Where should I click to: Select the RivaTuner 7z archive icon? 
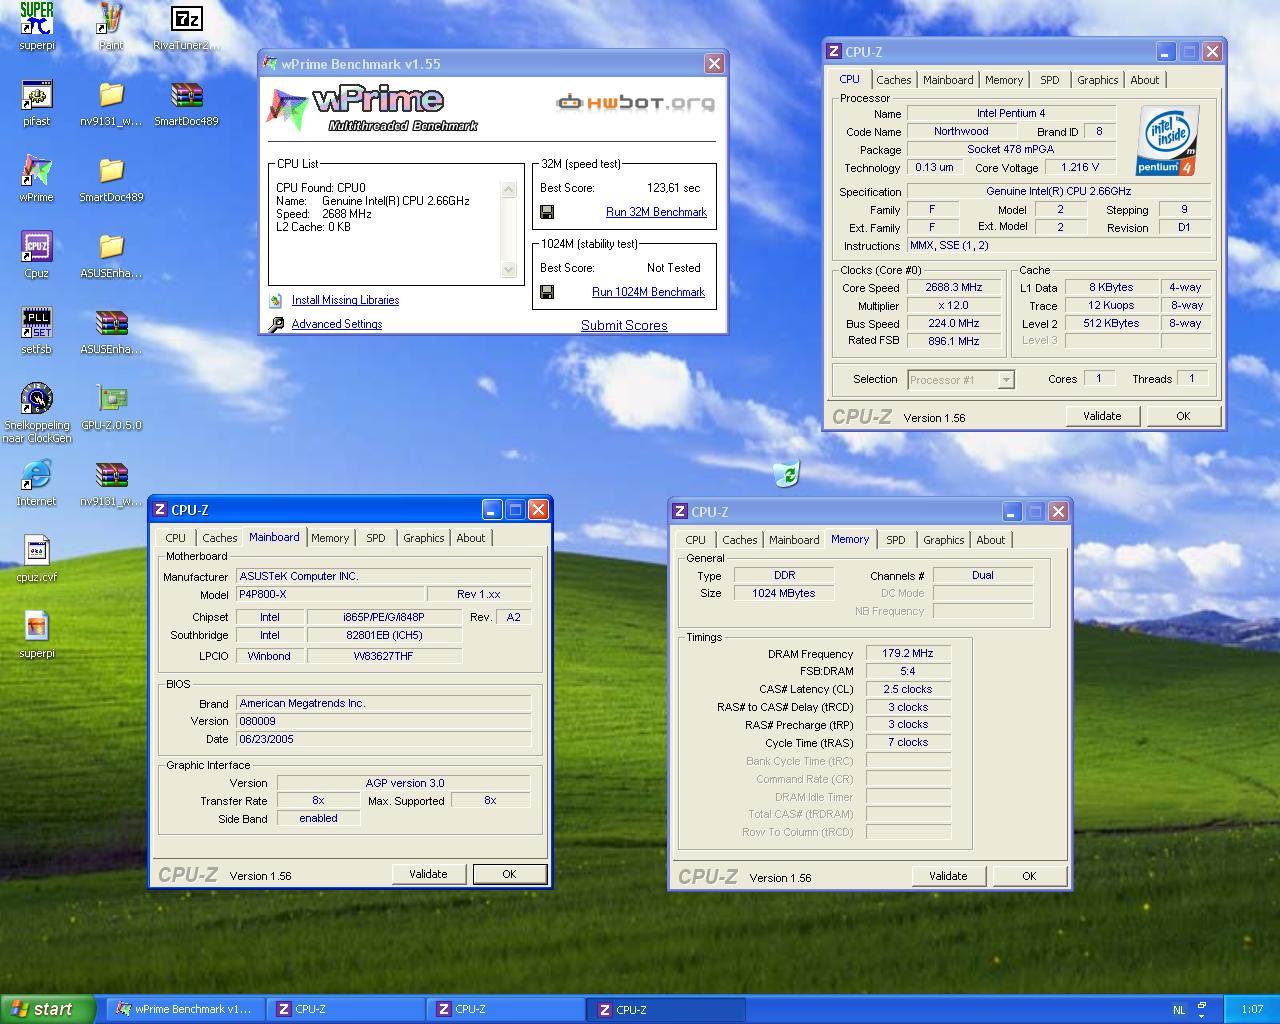(x=186, y=19)
